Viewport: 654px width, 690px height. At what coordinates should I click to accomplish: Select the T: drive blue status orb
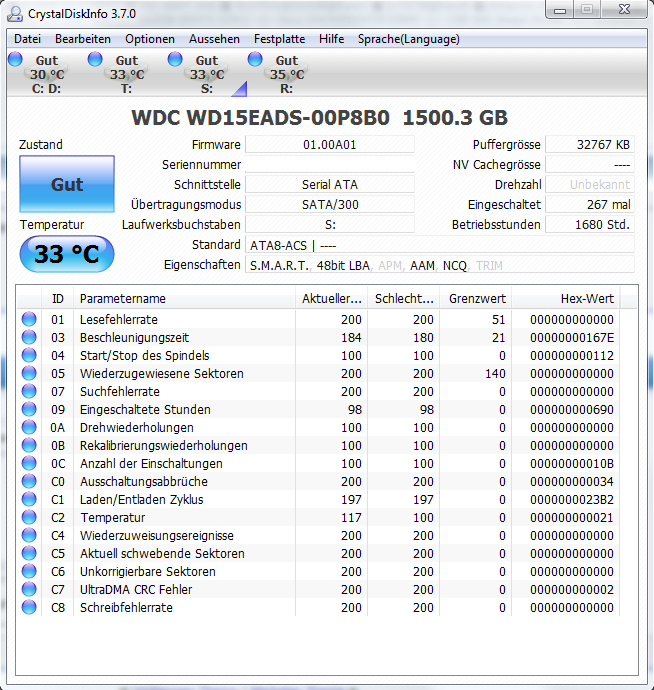pyautogui.click(x=95, y=59)
